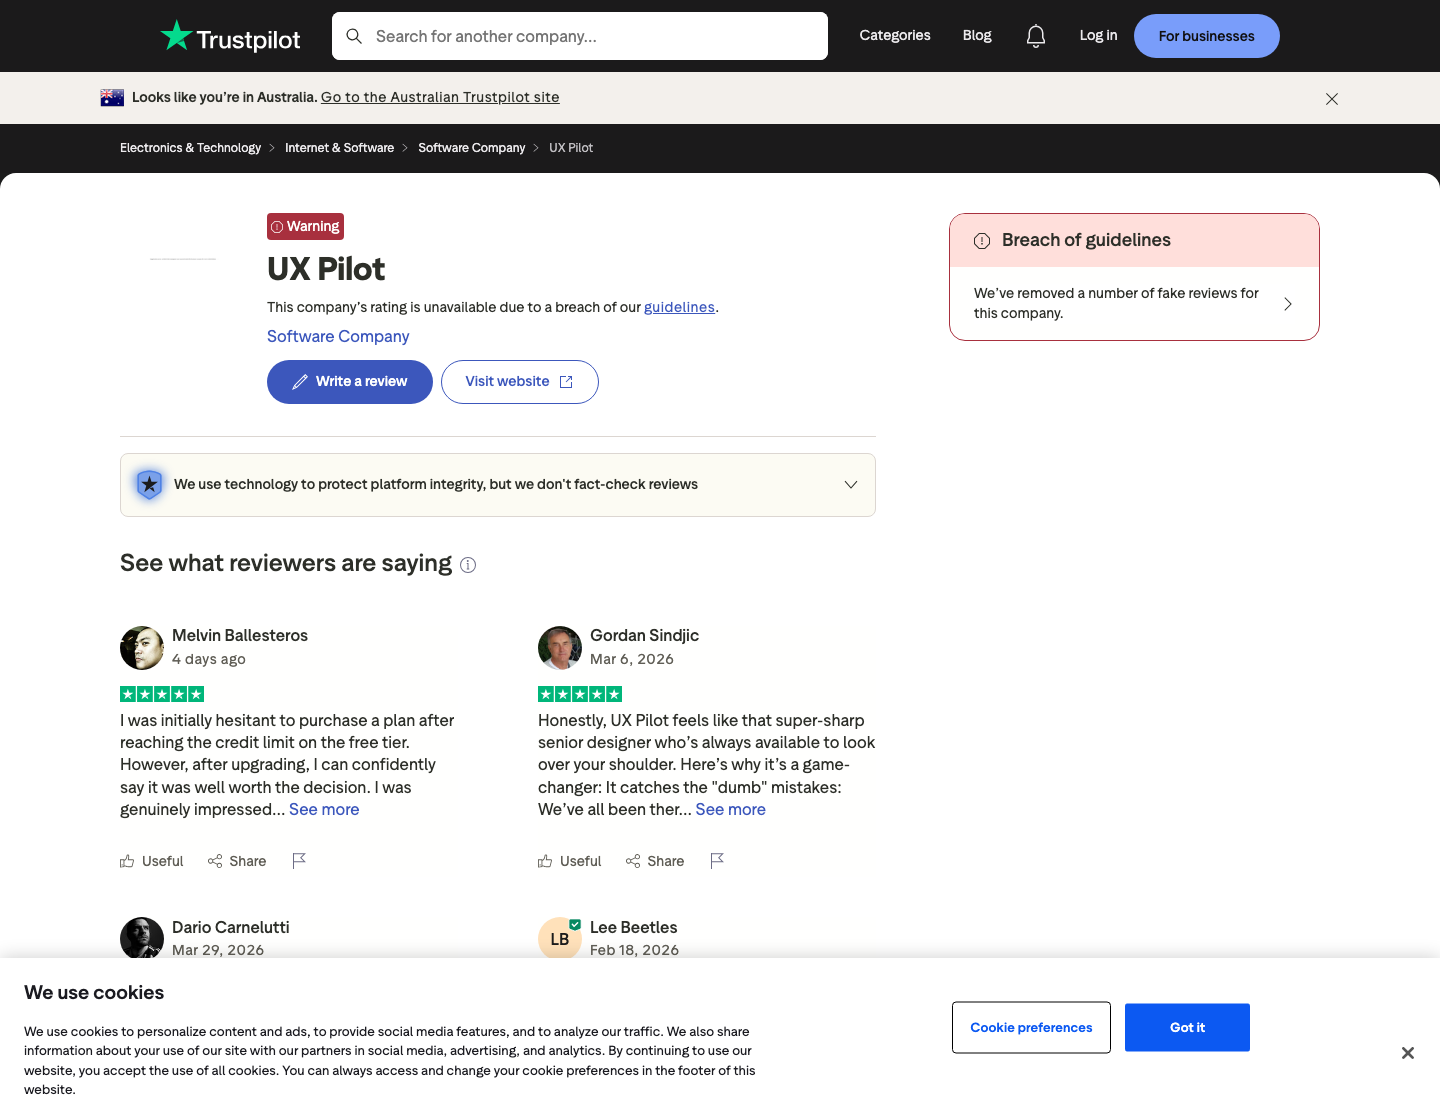Open Gordan Sindjic profile picture

click(560, 648)
